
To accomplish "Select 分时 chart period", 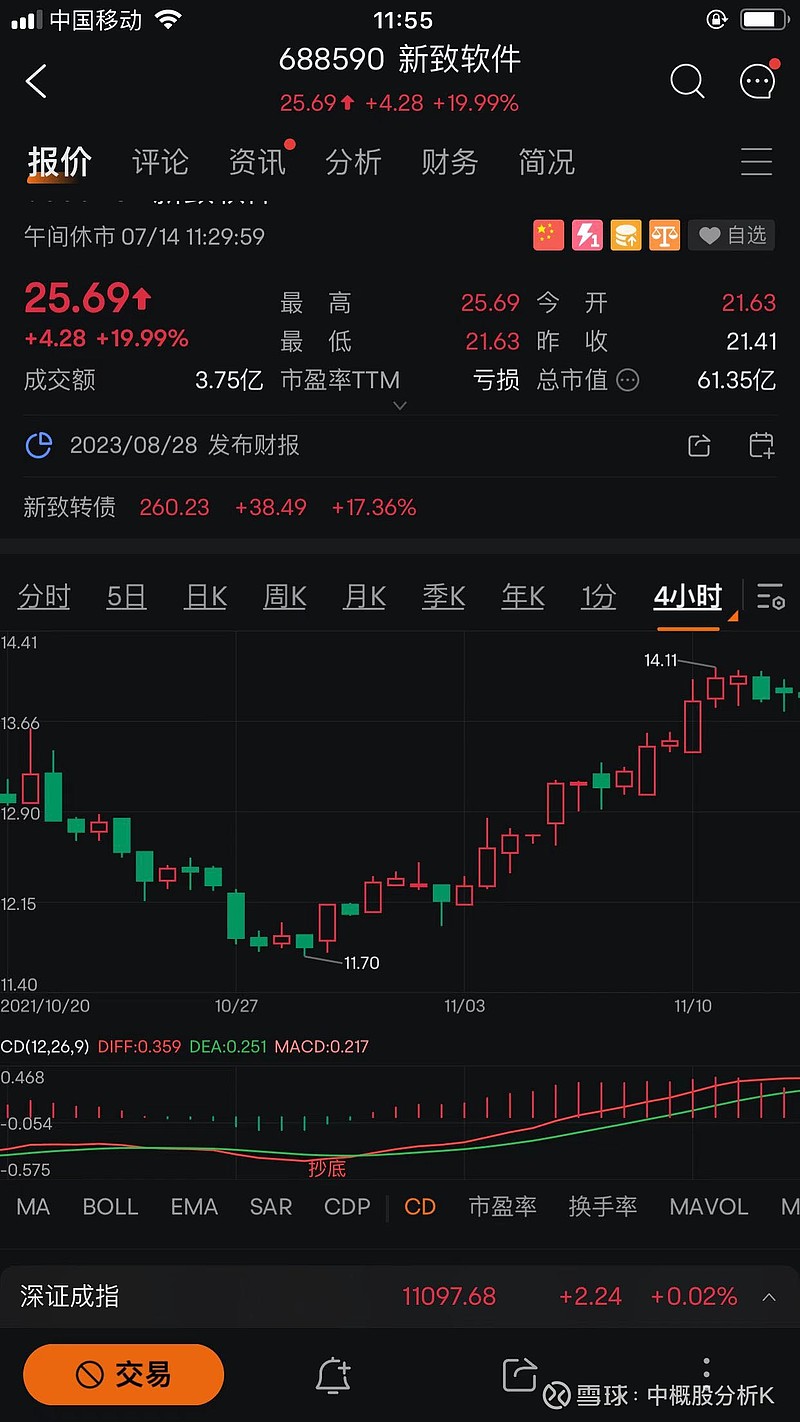I will pos(44,597).
